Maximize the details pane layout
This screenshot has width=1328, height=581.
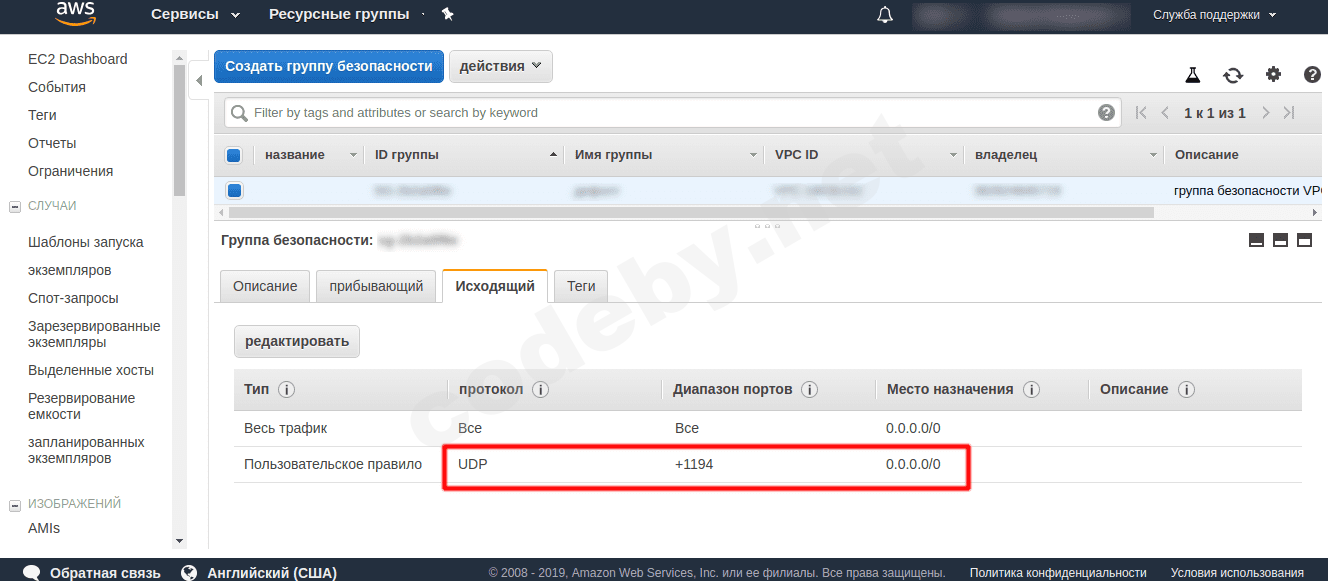pyautogui.click(x=1304, y=240)
